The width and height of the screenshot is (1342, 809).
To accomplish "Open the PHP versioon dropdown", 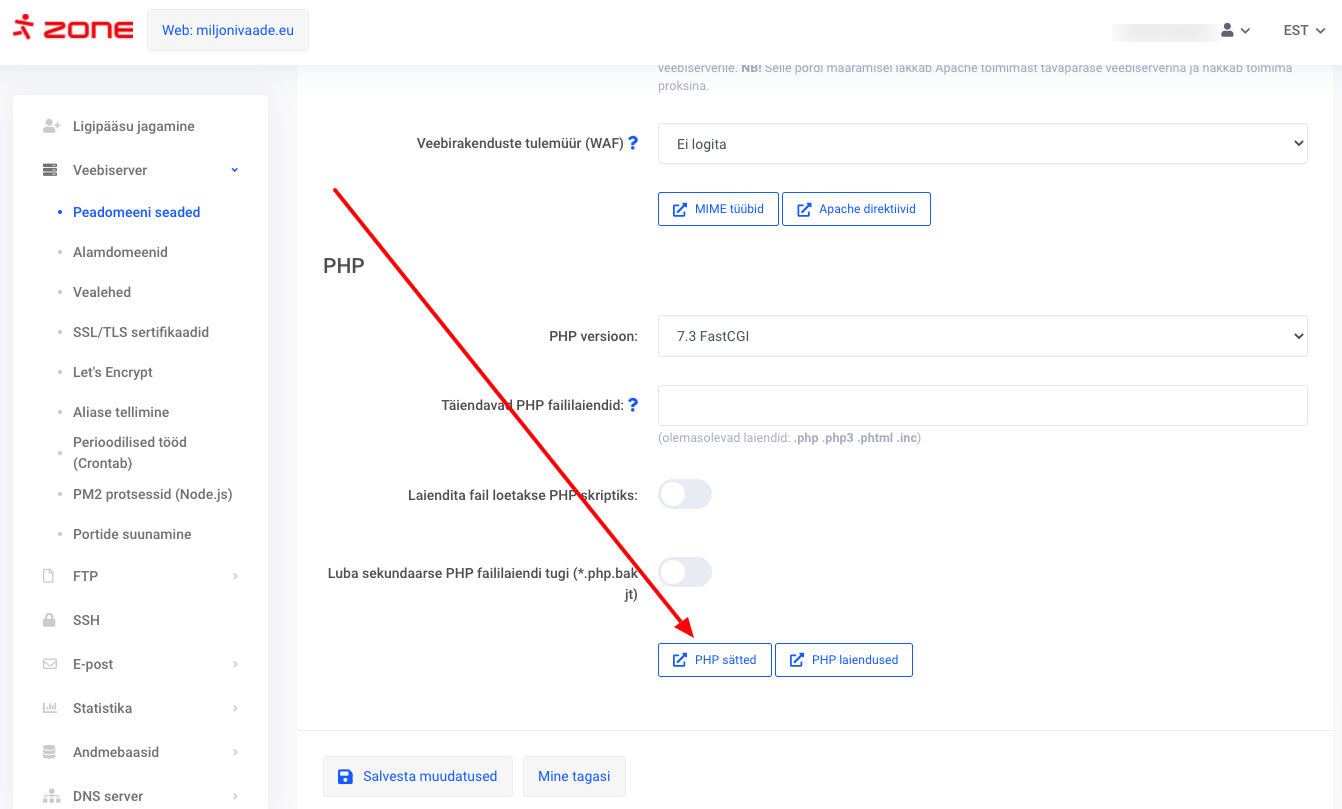I will point(982,336).
